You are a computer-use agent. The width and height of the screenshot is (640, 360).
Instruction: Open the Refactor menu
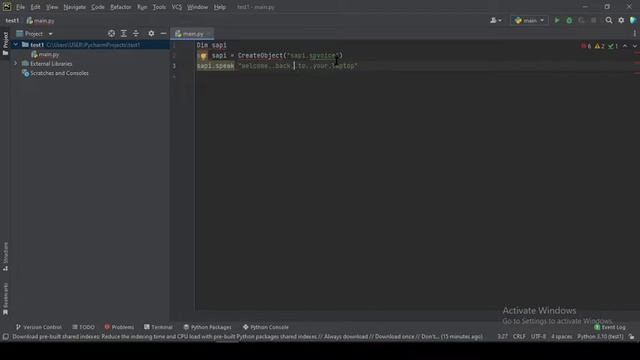point(121,7)
